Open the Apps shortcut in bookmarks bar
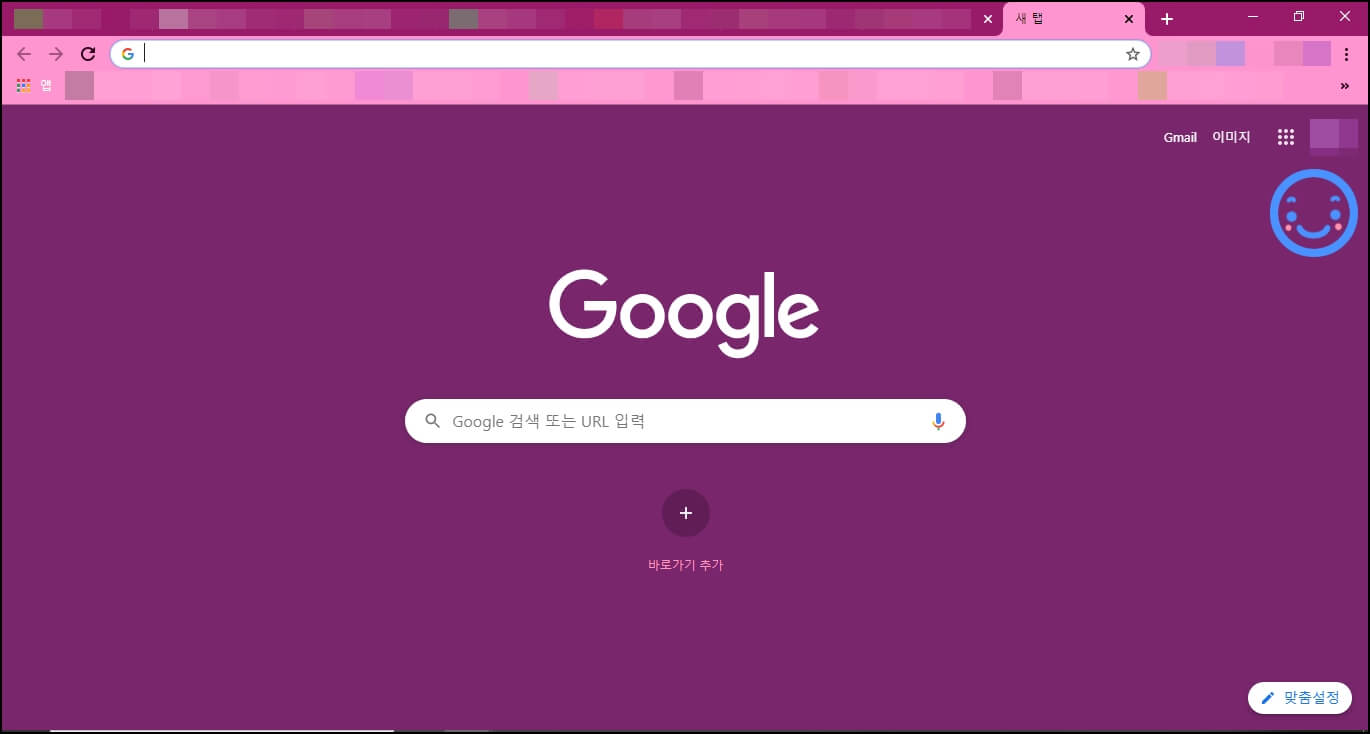The height and width of the screenshot is (734, 1370). click(x=33, y=86)
